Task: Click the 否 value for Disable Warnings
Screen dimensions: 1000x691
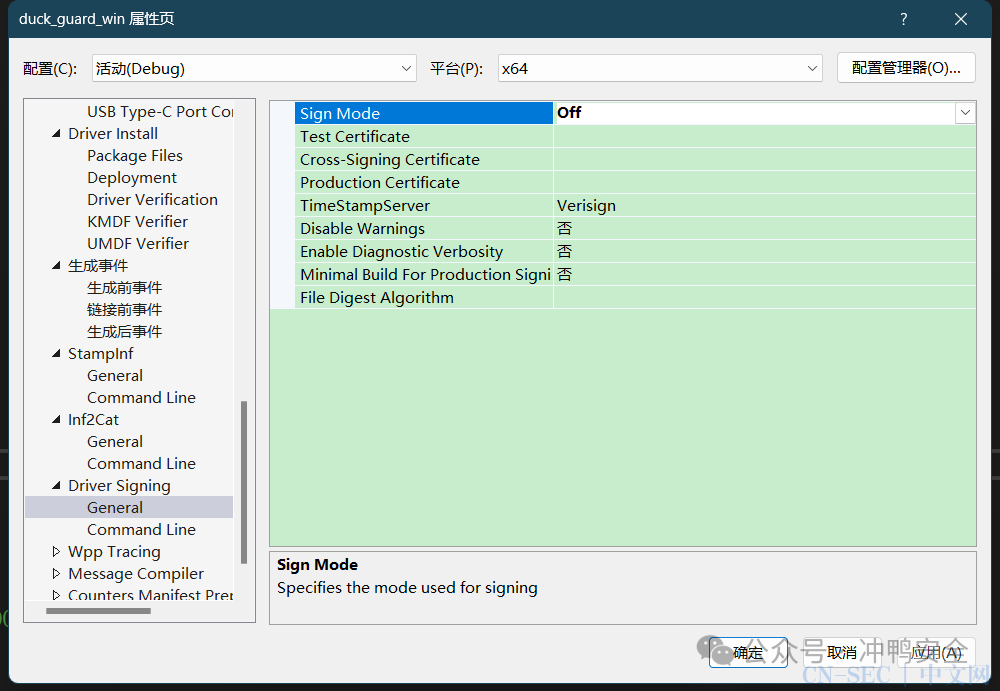Action: 765,228
